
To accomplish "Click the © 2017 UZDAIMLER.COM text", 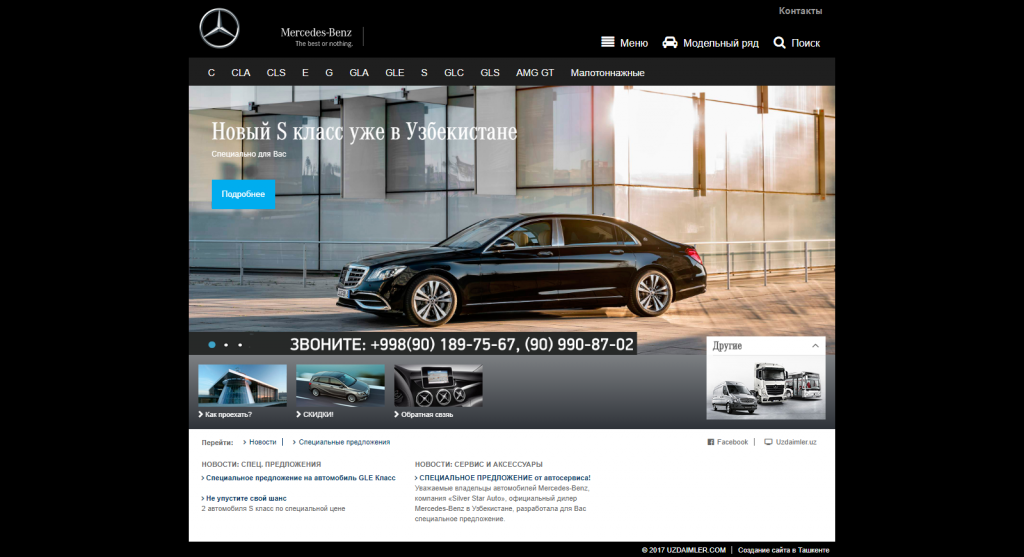I will [684, 550].
